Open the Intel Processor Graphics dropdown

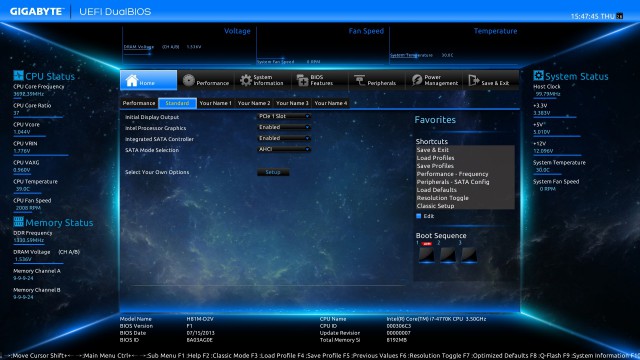click(284, 127)
